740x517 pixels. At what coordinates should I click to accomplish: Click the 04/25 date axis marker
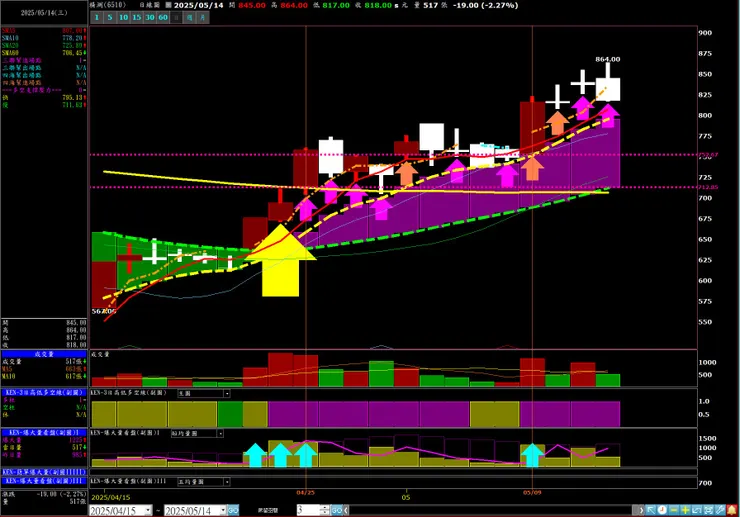[305, 492]
